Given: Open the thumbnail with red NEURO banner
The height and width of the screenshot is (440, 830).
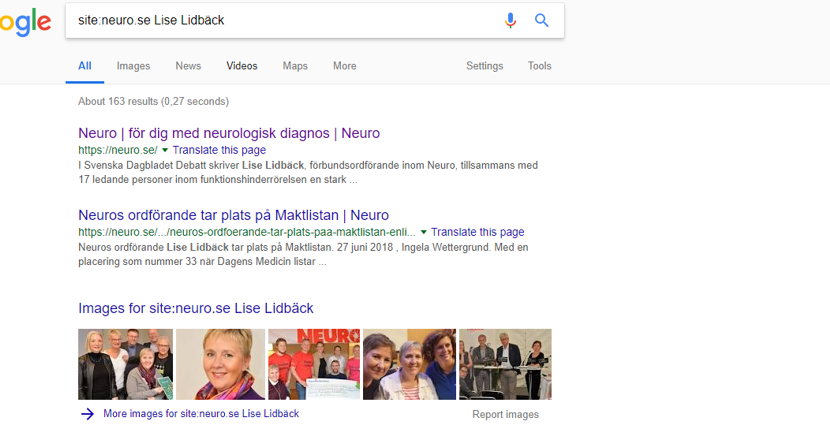Looking at the screenshot, I should coord(313,364).
